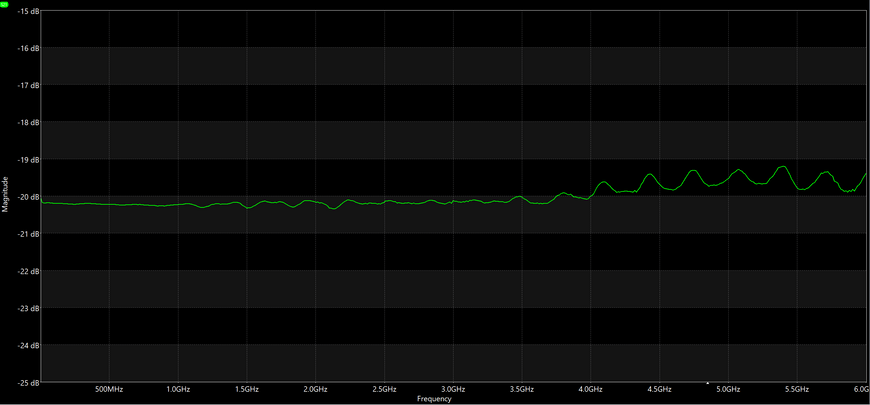
Task: Click the Frequency axis title
Action: [x=434, y=399]
